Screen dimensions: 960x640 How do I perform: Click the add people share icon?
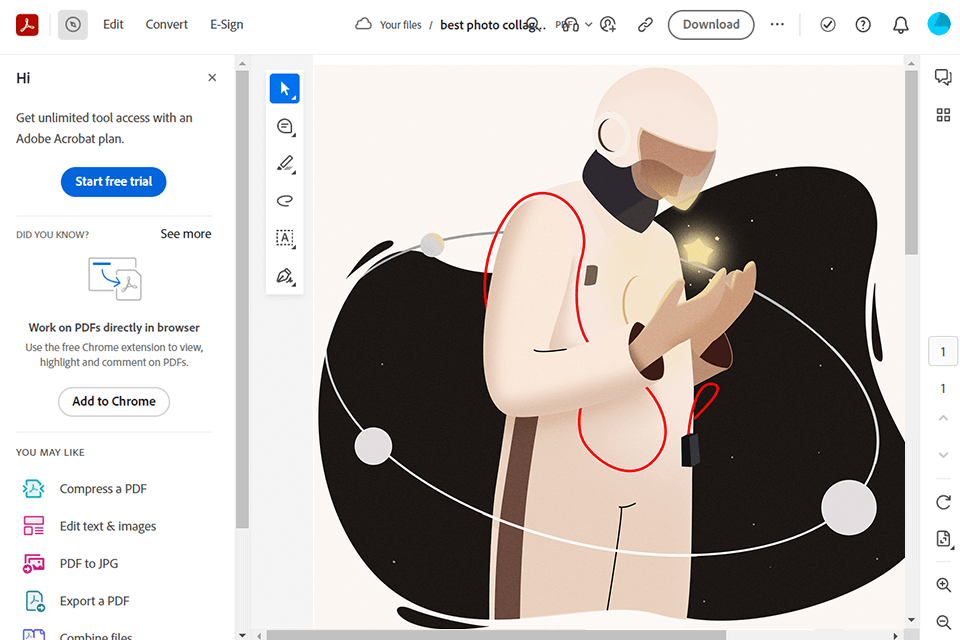click(608, 24)
